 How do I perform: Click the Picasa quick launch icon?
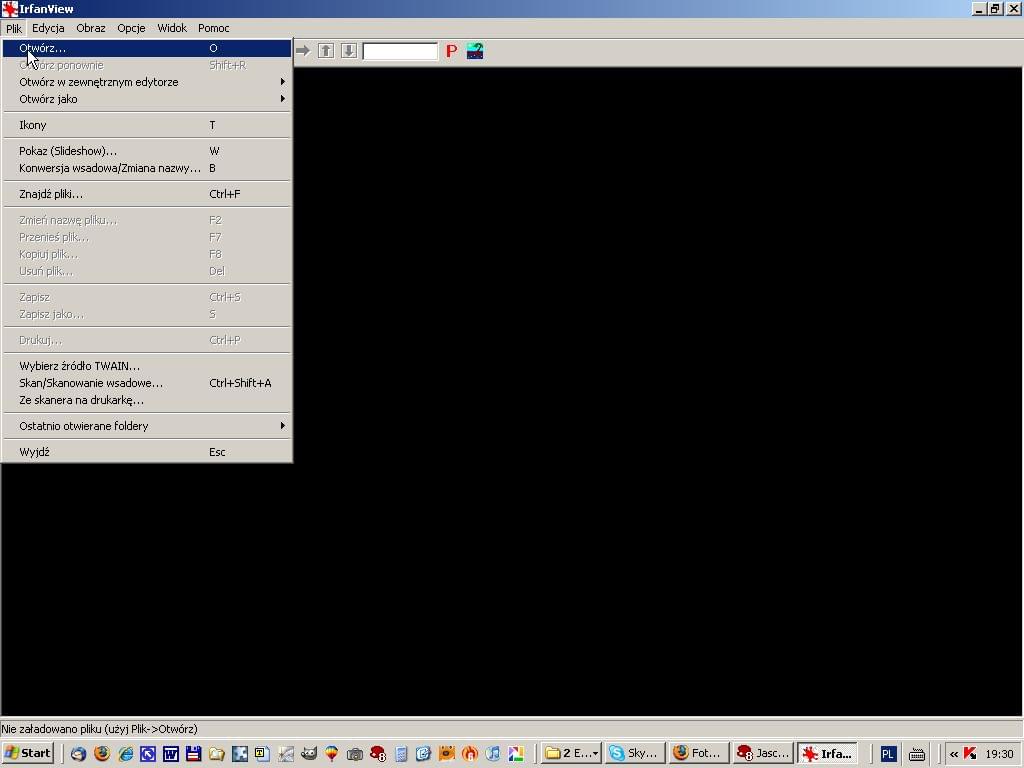(x=516, y=754)
